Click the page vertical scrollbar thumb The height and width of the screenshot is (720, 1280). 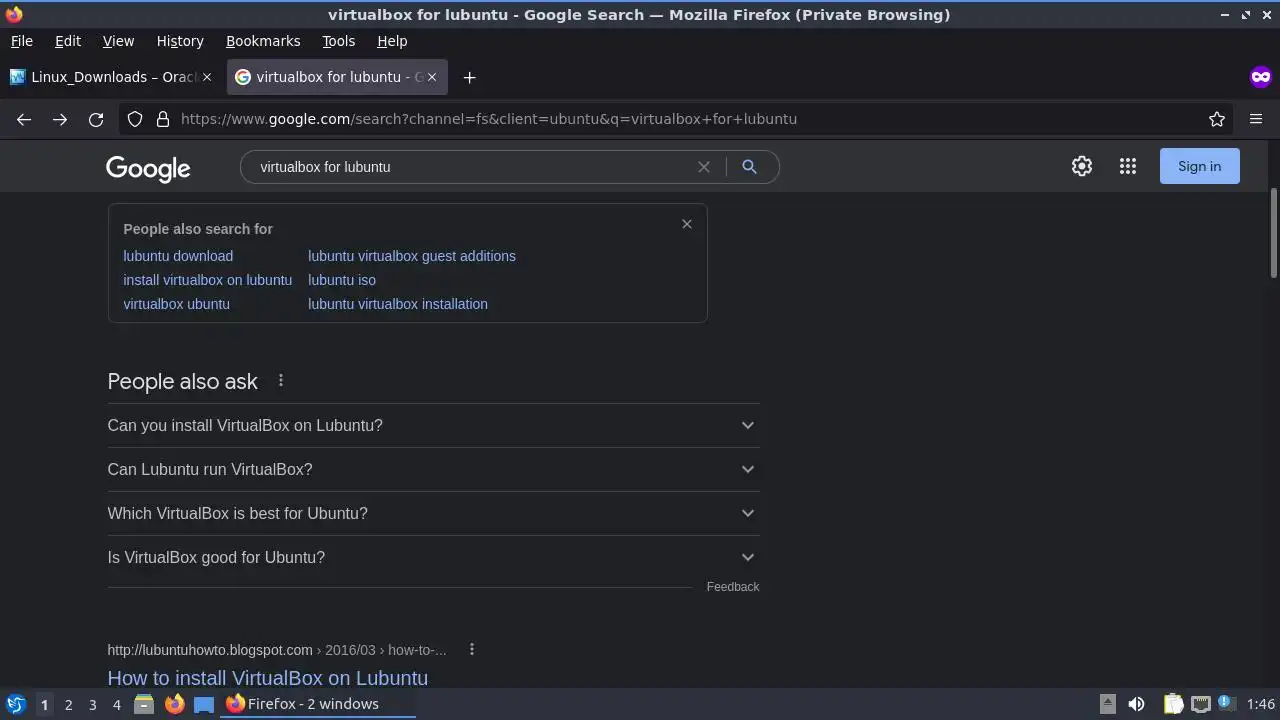[1273, 233]
